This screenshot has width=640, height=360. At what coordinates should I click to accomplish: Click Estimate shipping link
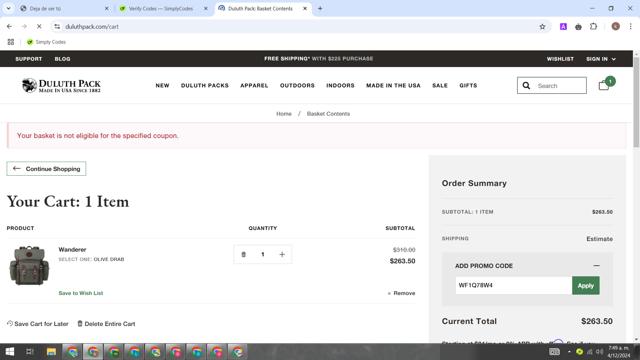600,239
